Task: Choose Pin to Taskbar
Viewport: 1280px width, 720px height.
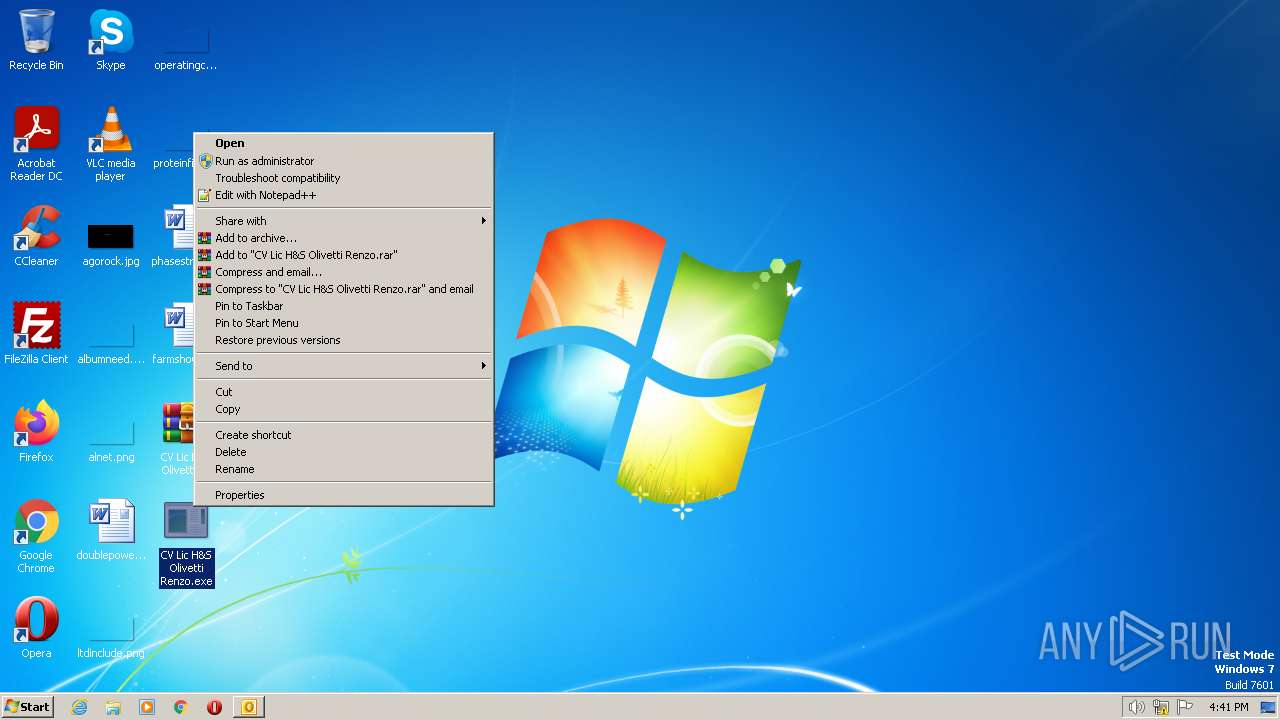Action: click(343, 306)
